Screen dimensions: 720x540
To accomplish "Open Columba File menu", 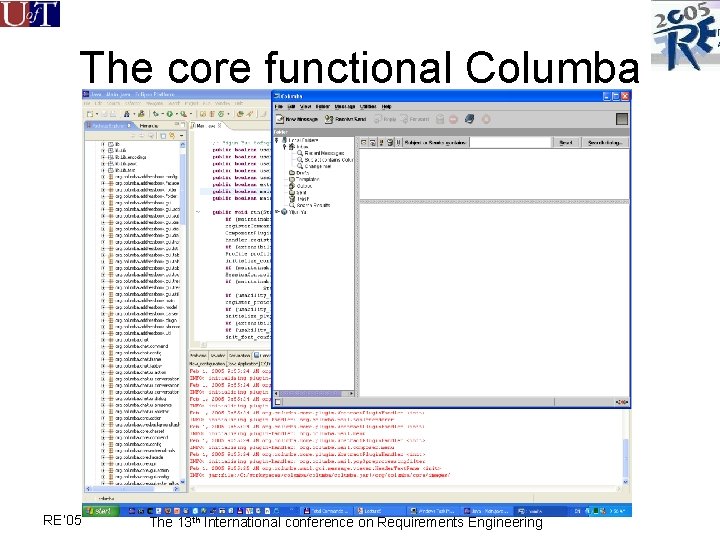I will [x=278, y=107].
